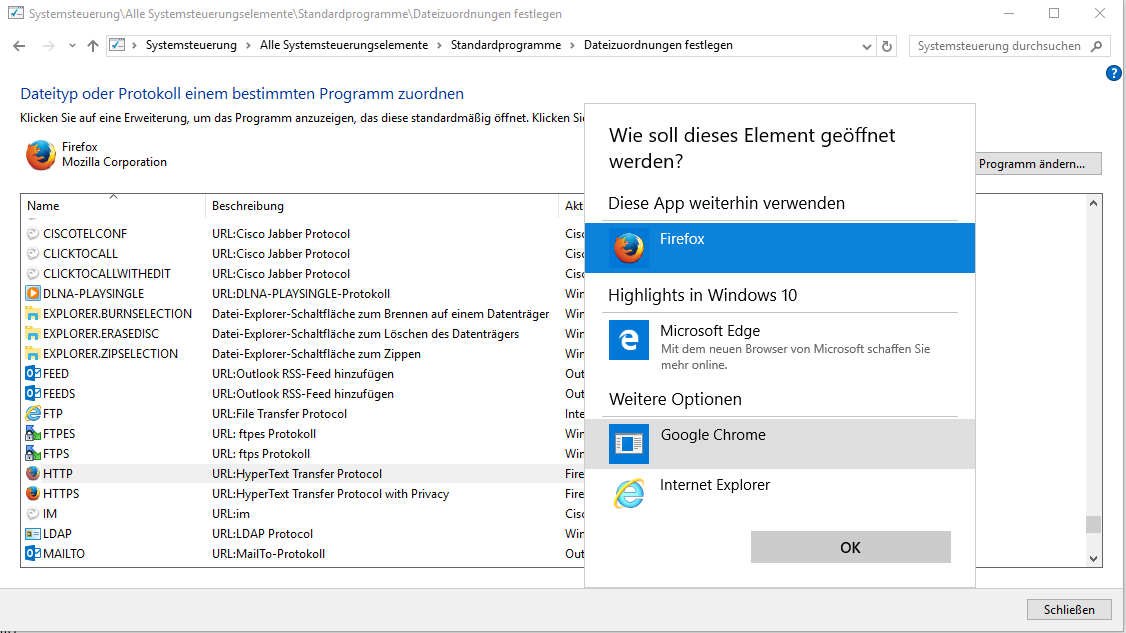The image size is (1126, 633).
Task: Click the MAILTO Outlook icon
Action: pyautogui.click(x=33, y=554)
